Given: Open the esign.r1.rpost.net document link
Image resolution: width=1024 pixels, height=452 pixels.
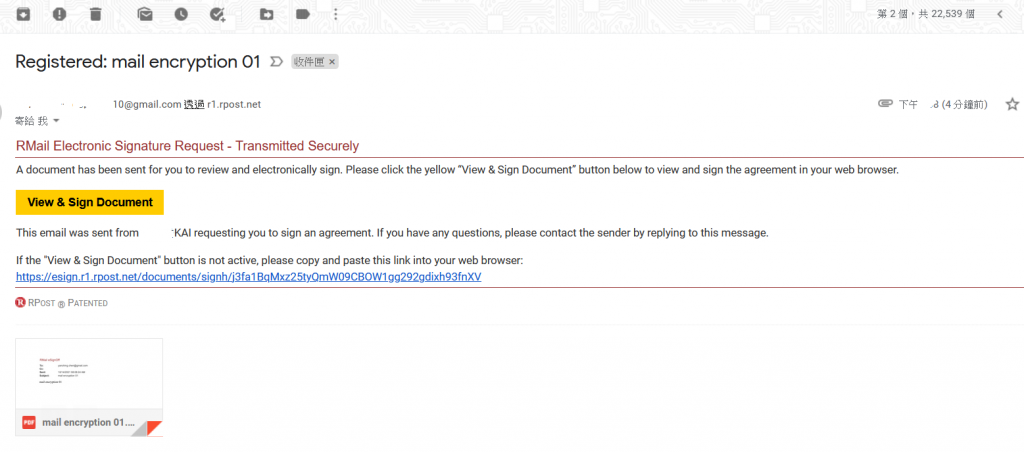Looking at the screenshot, I should pos(249,276).
